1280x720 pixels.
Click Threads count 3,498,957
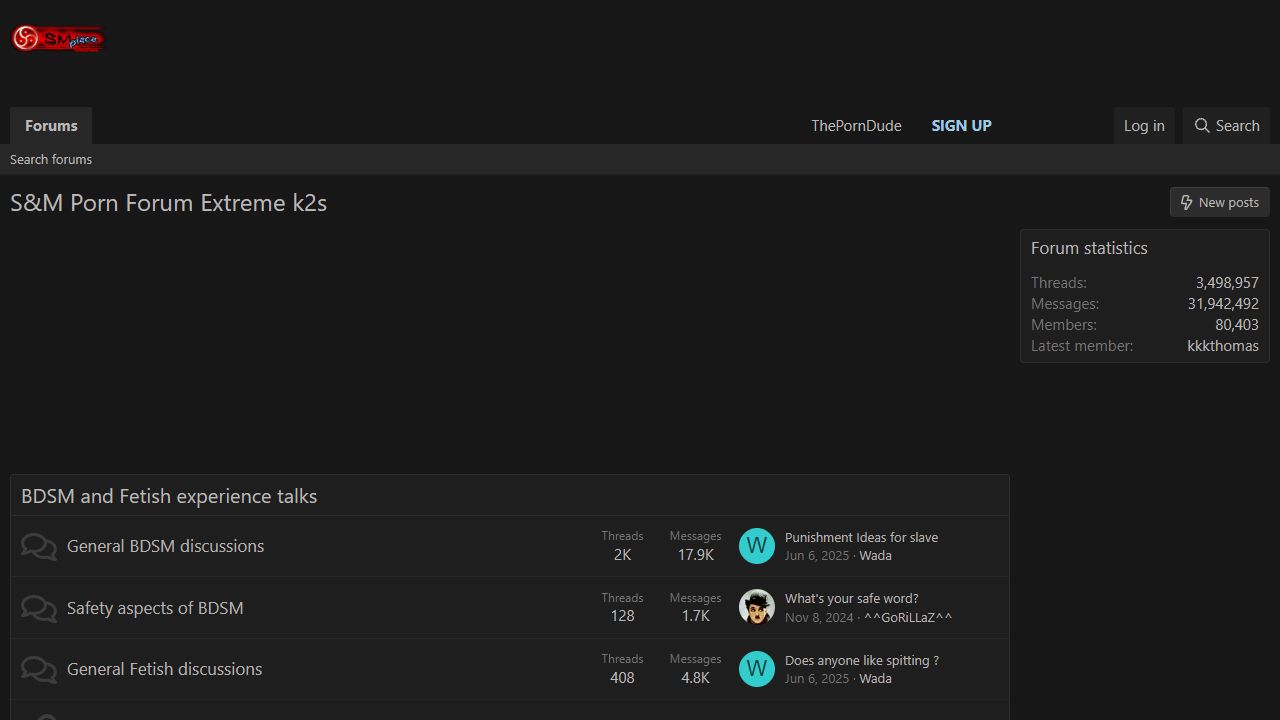(1227, 283)
